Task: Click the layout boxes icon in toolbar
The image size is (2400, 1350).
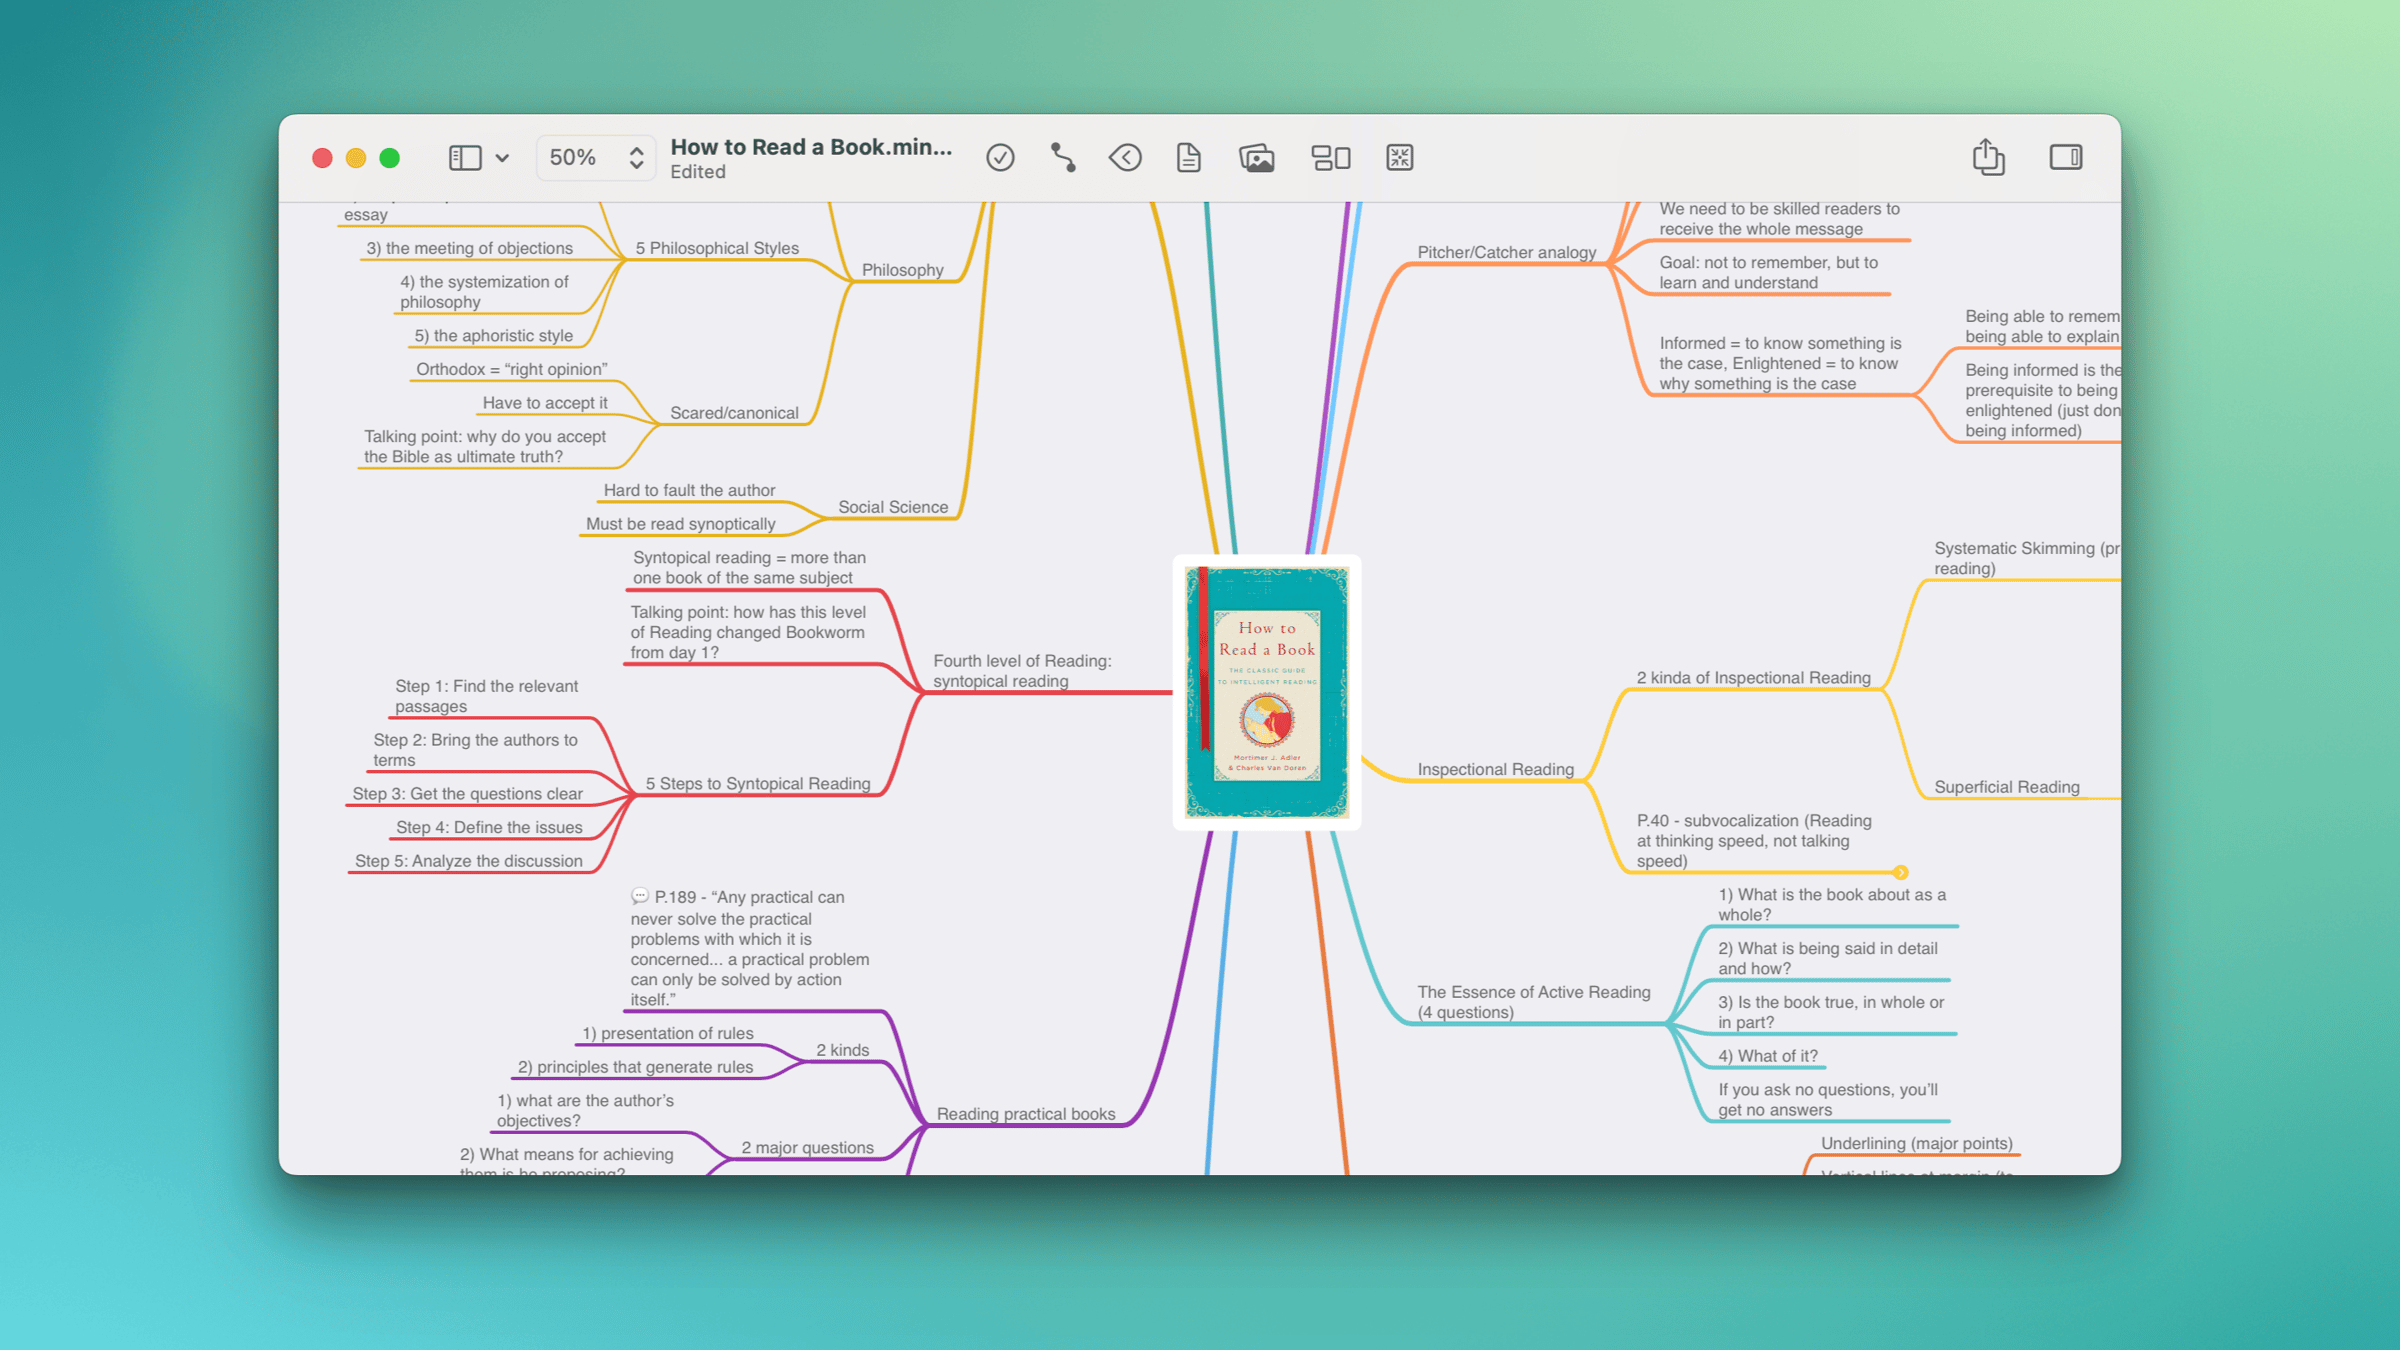Action: click(1331, 158)
